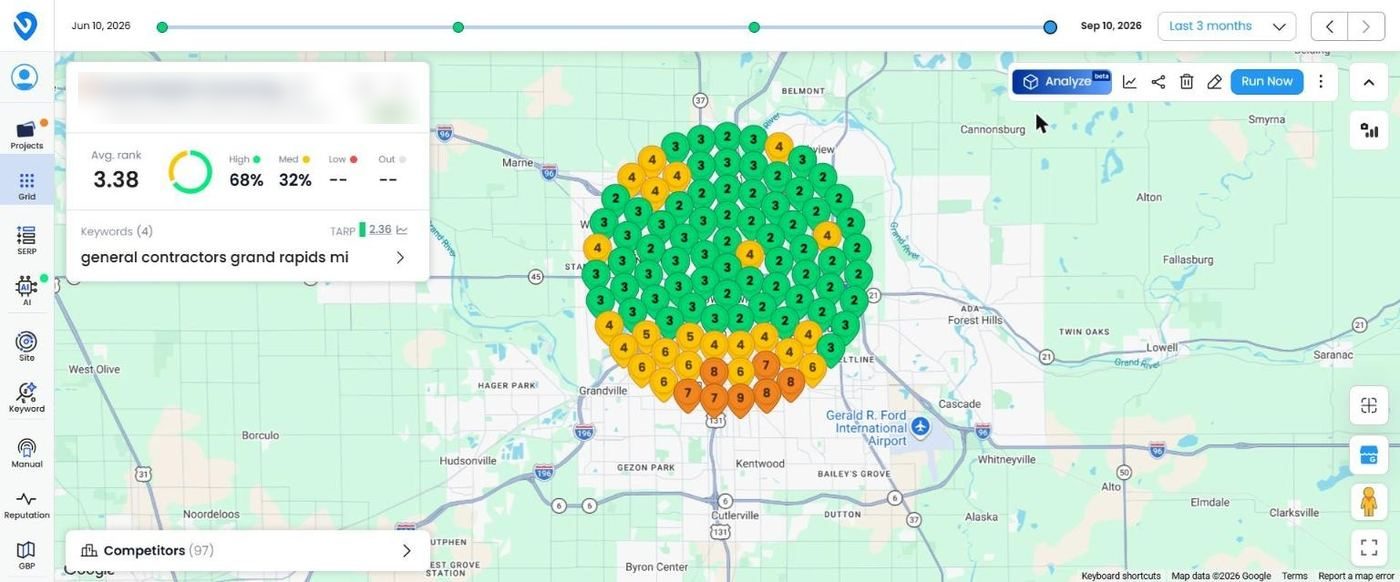Image resolution: width=1400 pixels, height=582 pixels.
Task: Open the three-dot more options menu
Action: (1321, 82)
